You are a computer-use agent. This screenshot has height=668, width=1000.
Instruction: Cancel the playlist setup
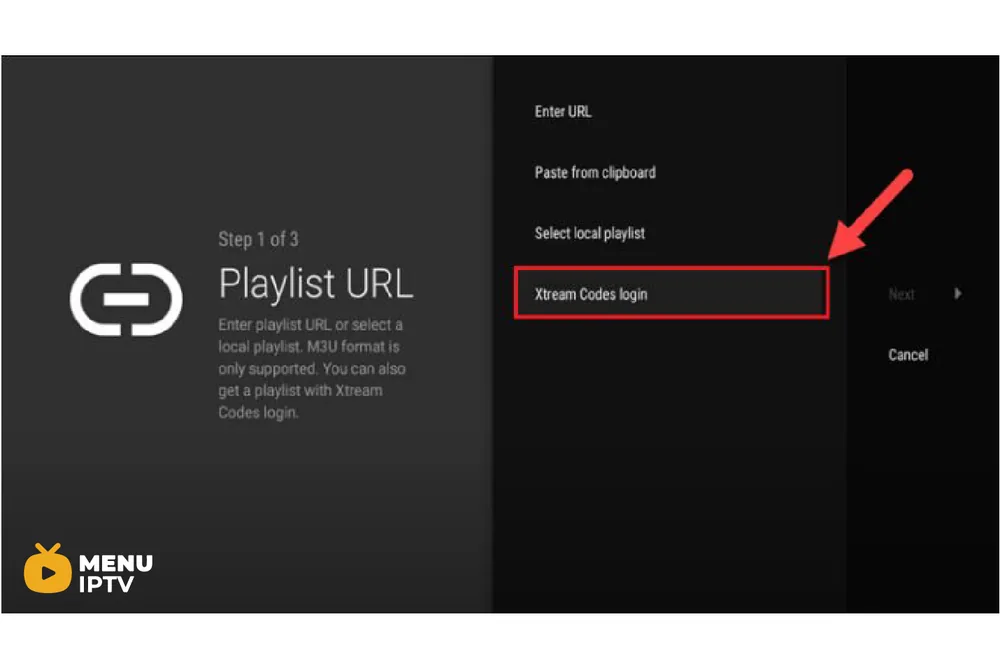click(908, 355)
